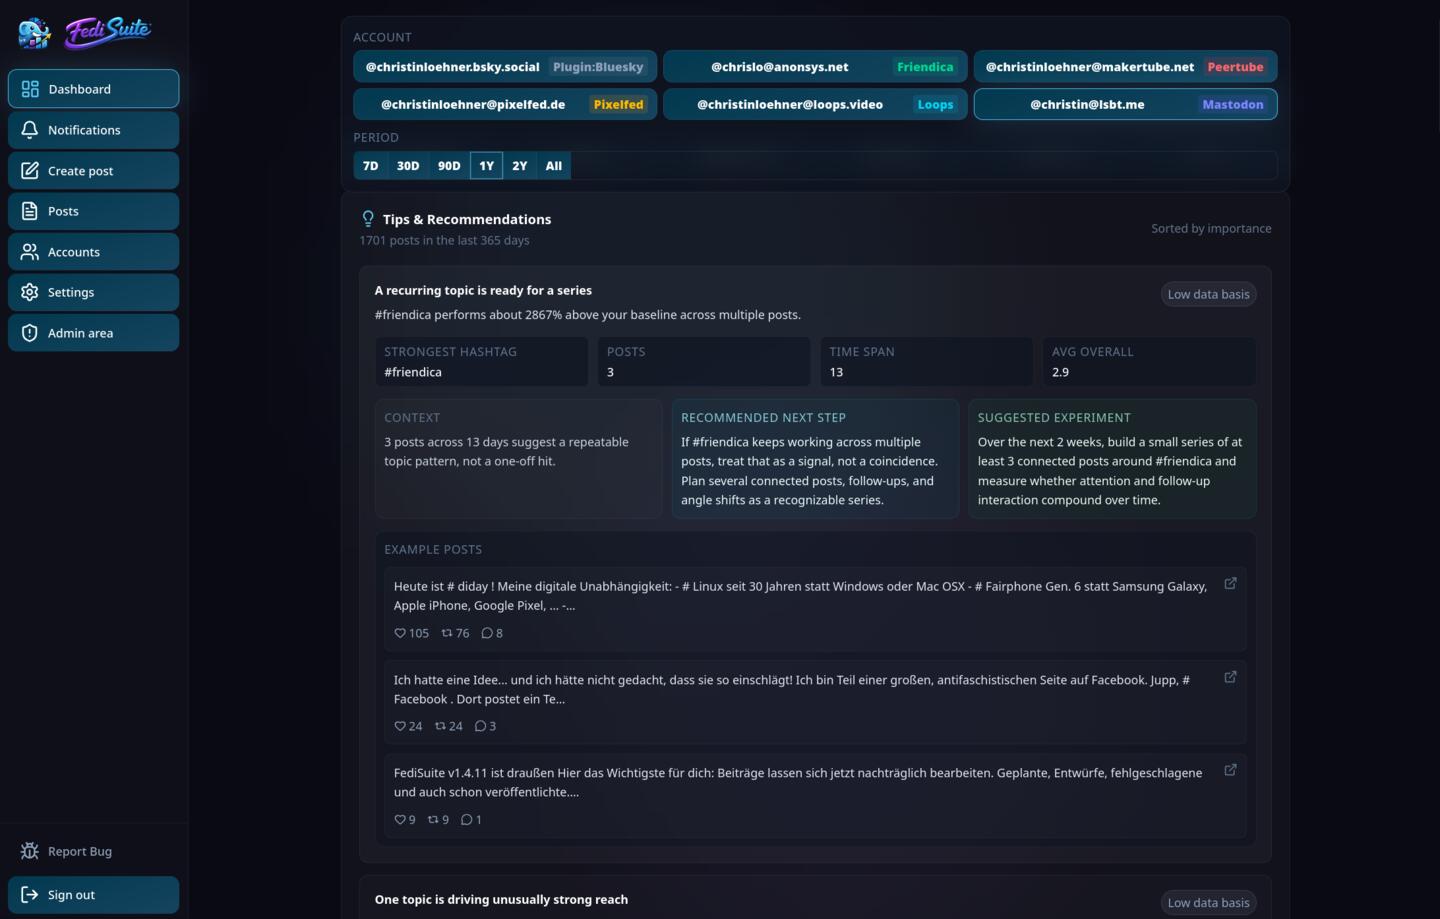The image size is (1440, 919).
Task: Click the AVG OVERALL stat showing 2.9
Action: [x=1149, y=362]
